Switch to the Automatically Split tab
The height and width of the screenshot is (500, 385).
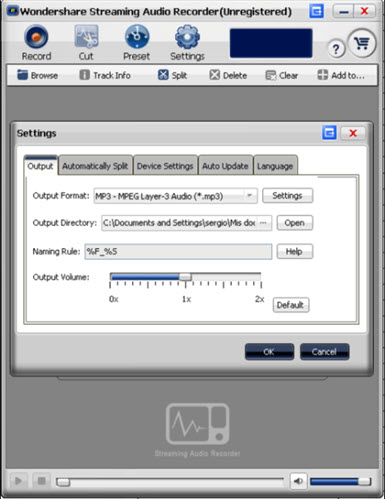click(x=95, y=166)
